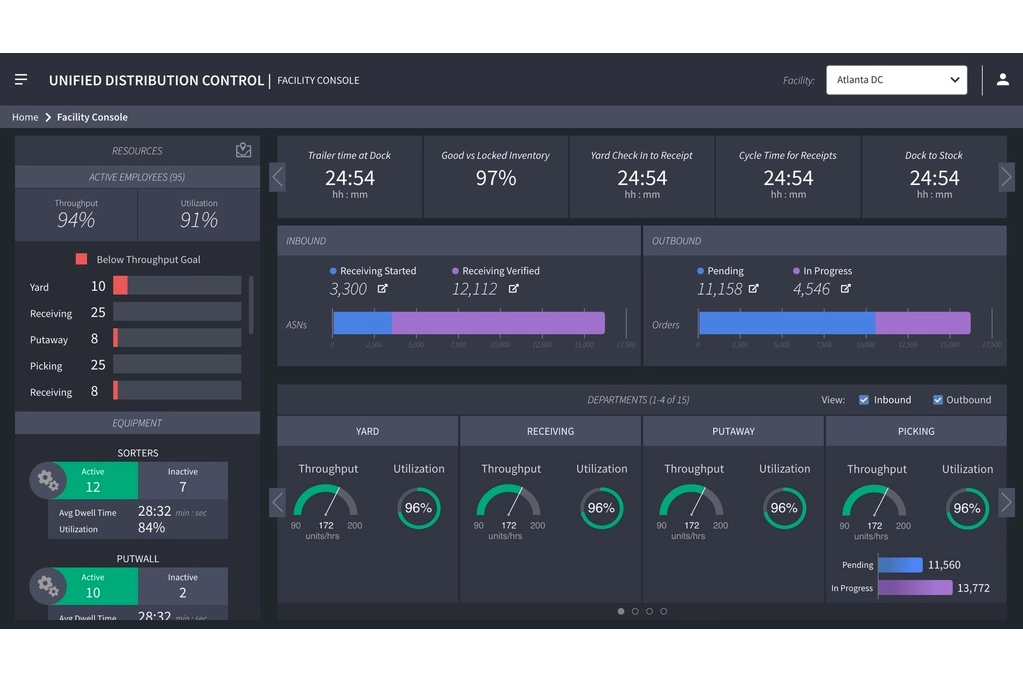Jump to second departments pagination dot

[x=635, y=612]
